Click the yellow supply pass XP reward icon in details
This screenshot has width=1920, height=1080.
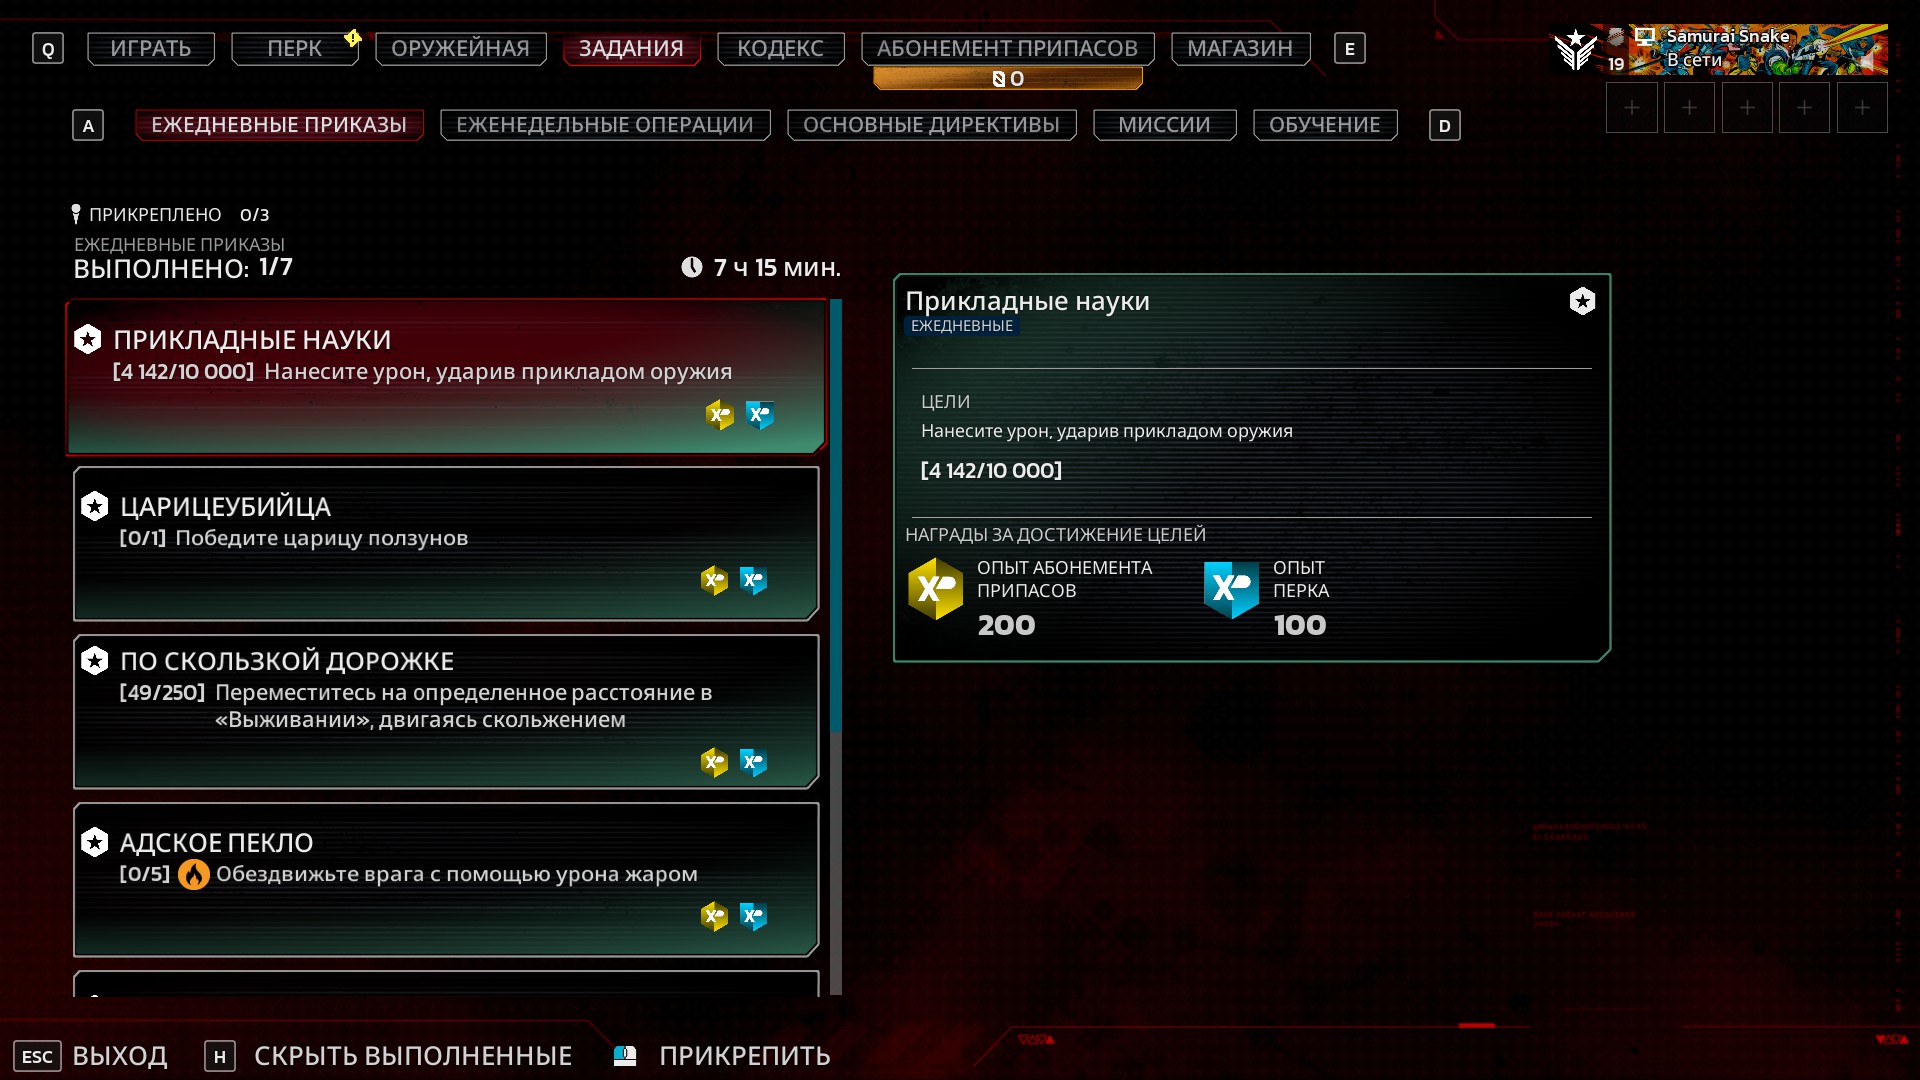[935, 589]
